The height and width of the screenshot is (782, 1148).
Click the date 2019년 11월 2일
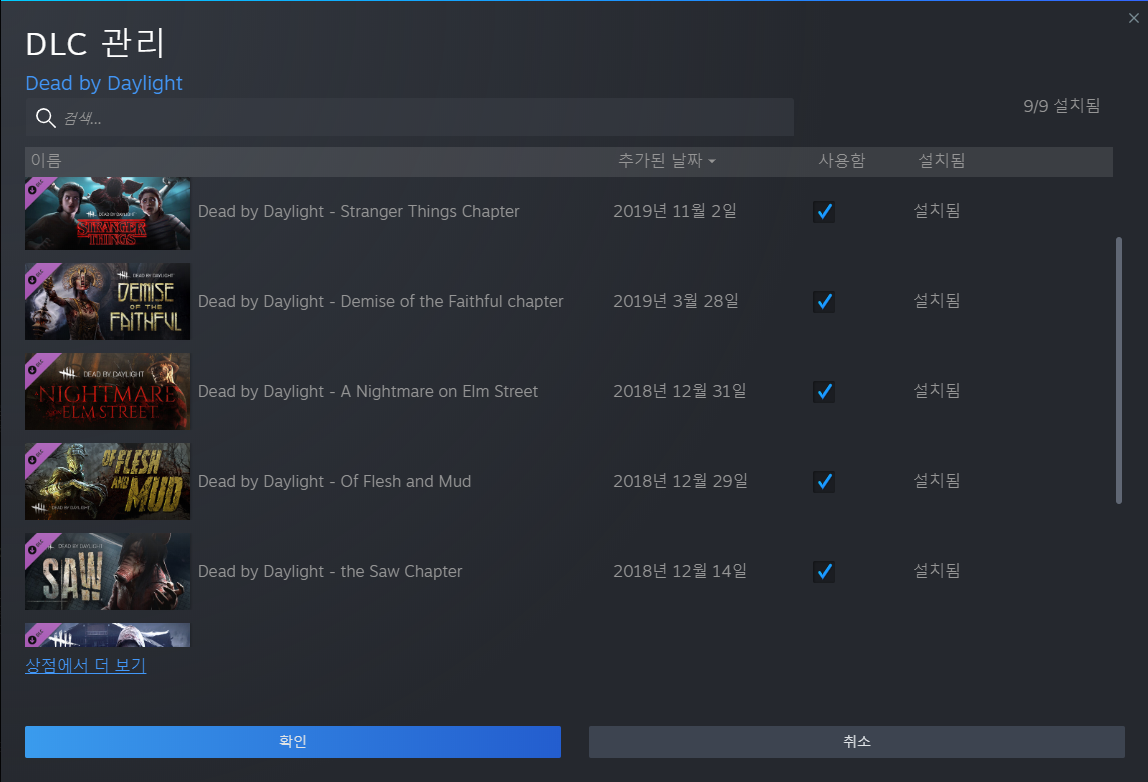(x=675, y=212)
